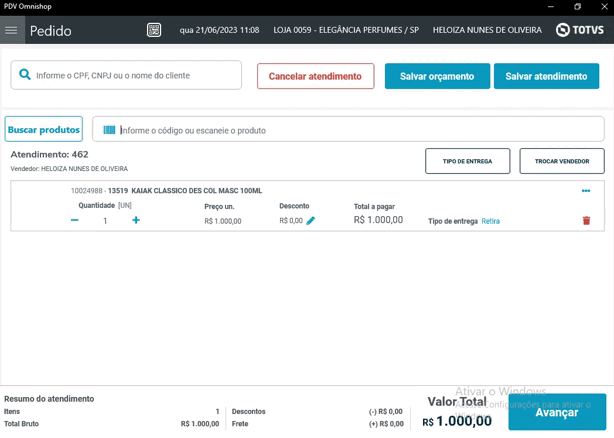Click the Total Bruto value in summary
Image resolution: width=614 pixels, height=438 pixels.
[x=200, y=424]
